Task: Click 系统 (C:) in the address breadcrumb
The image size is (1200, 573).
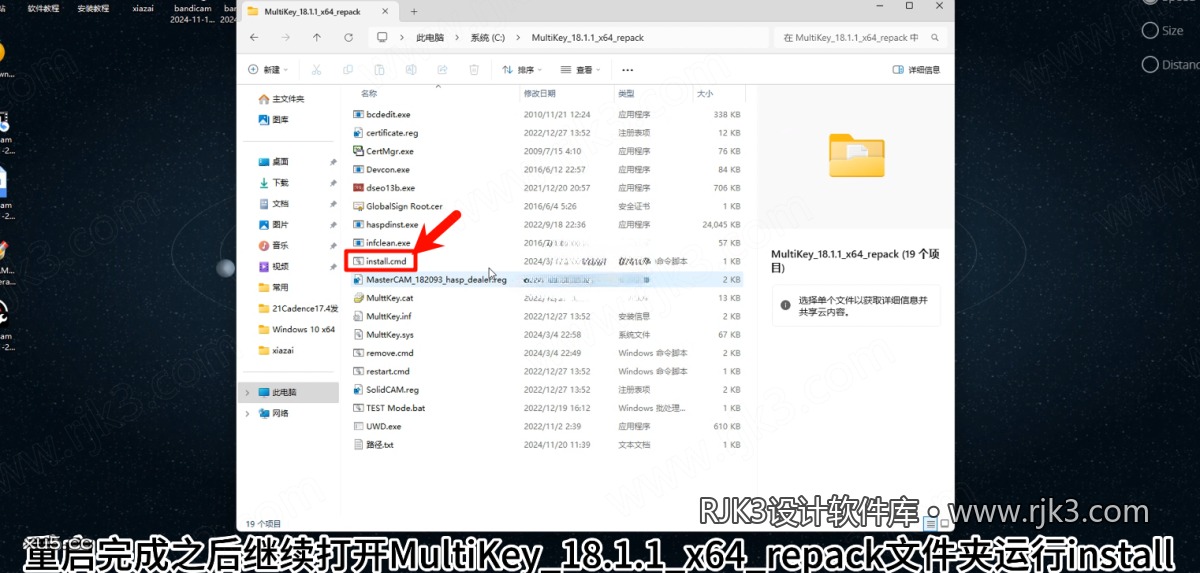Action: click(488, 37)
